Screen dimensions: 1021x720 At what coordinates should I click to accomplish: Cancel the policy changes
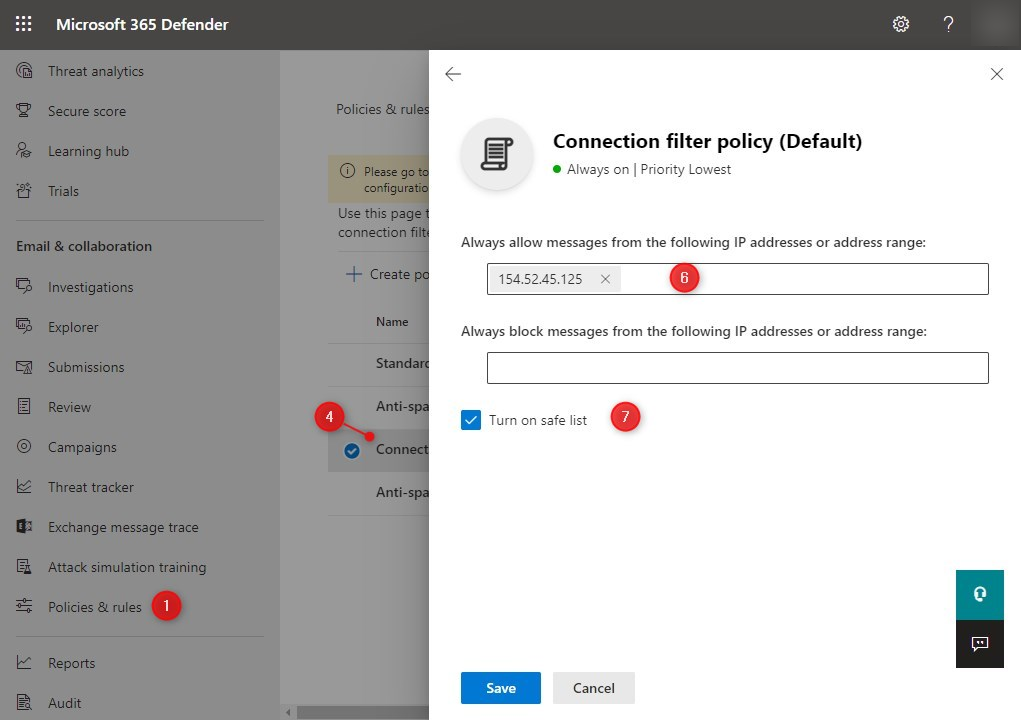tap(593, 688)
